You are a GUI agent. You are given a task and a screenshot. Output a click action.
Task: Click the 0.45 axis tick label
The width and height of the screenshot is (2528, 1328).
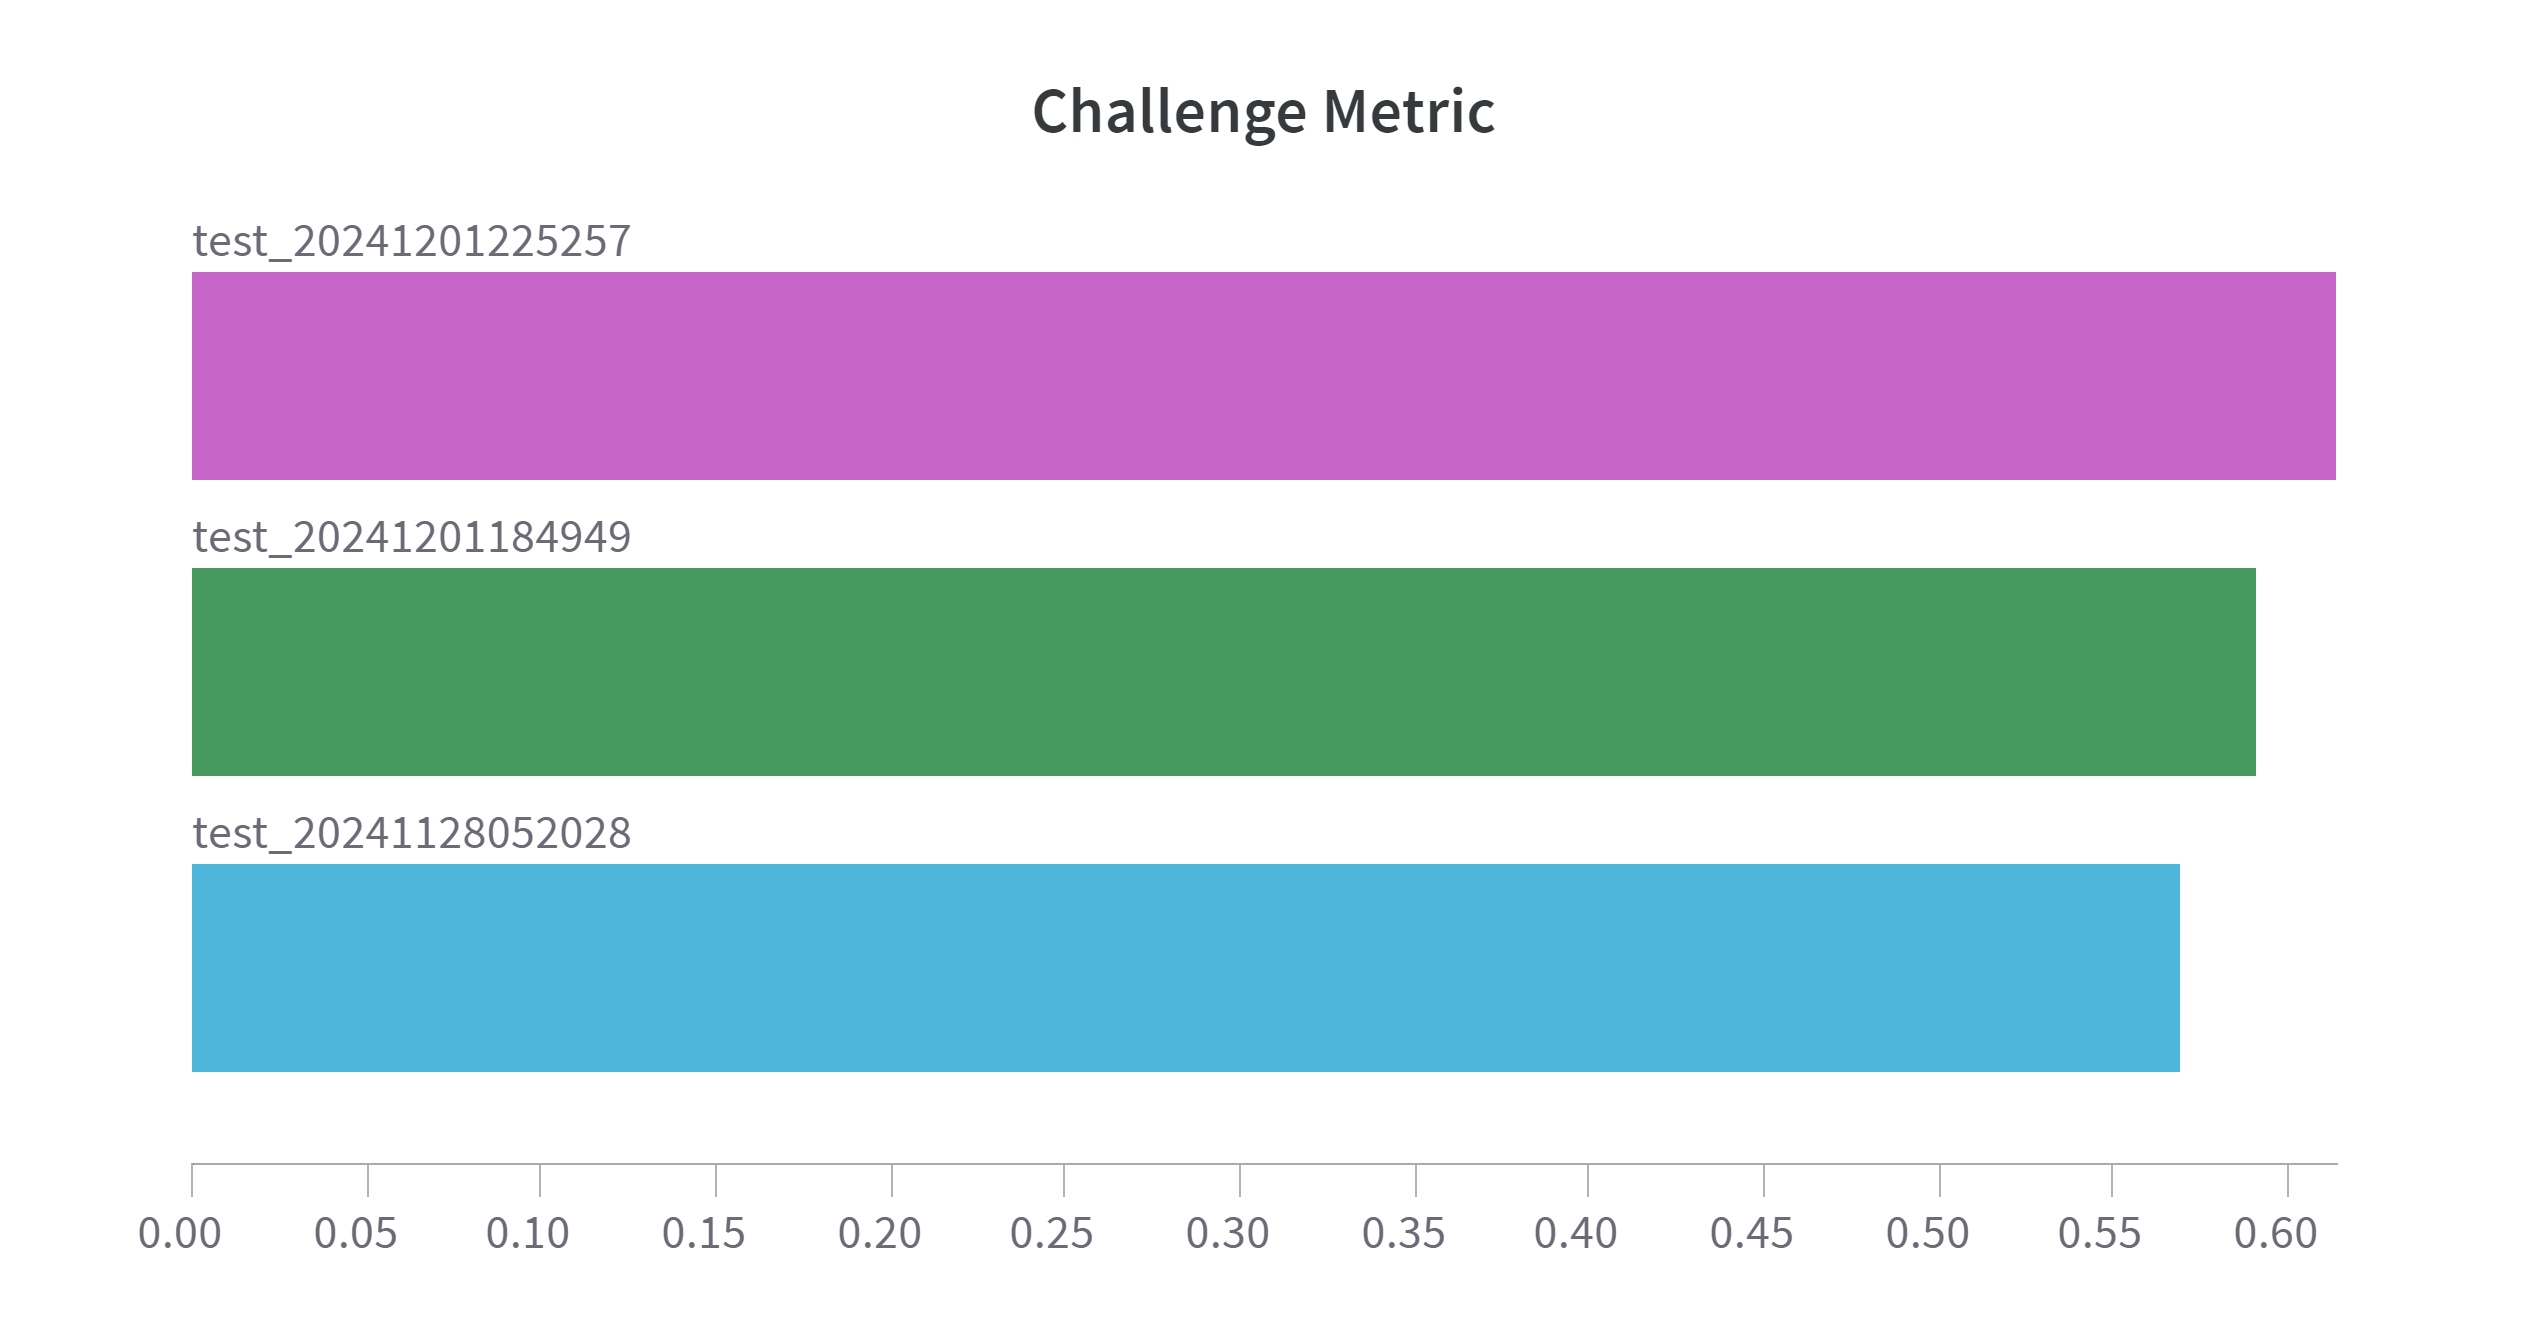(x=1752, y=1233)
